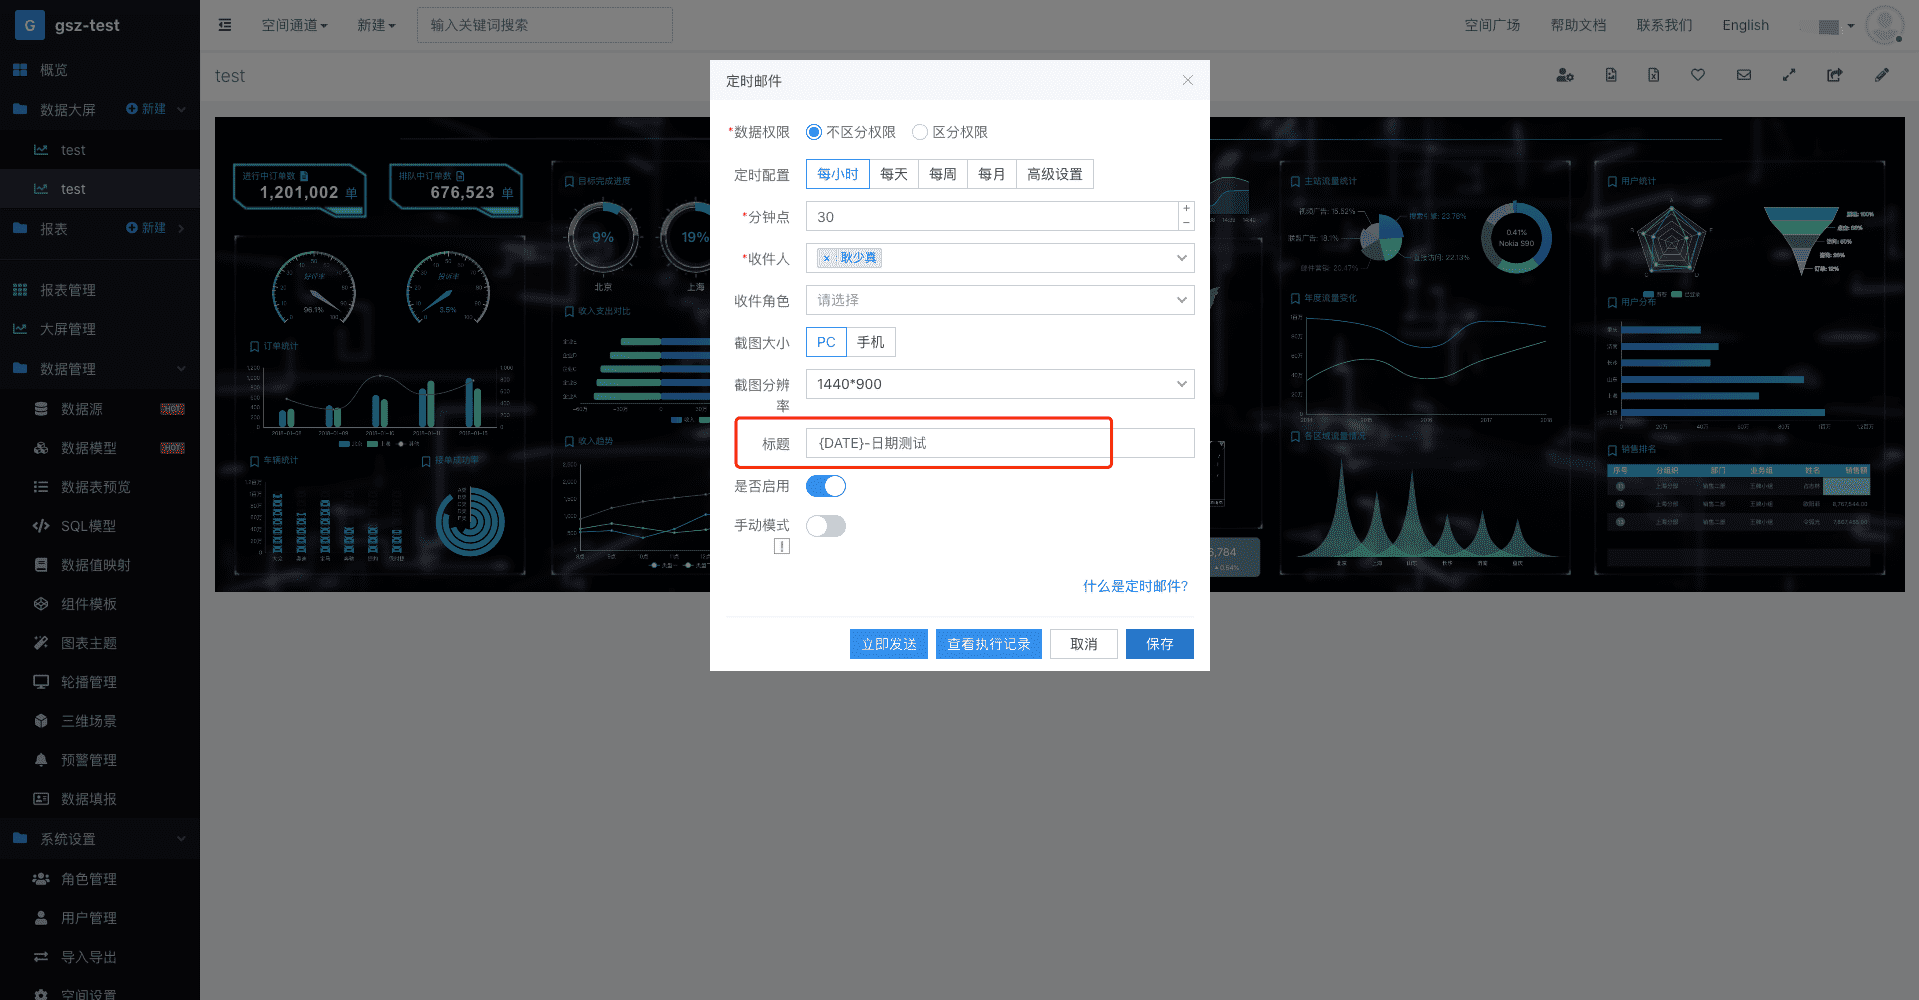Viewport: 1919px width, 1000px height.
Task: Open 帮助文档 in the top bar
Action: pos(1578,25)
